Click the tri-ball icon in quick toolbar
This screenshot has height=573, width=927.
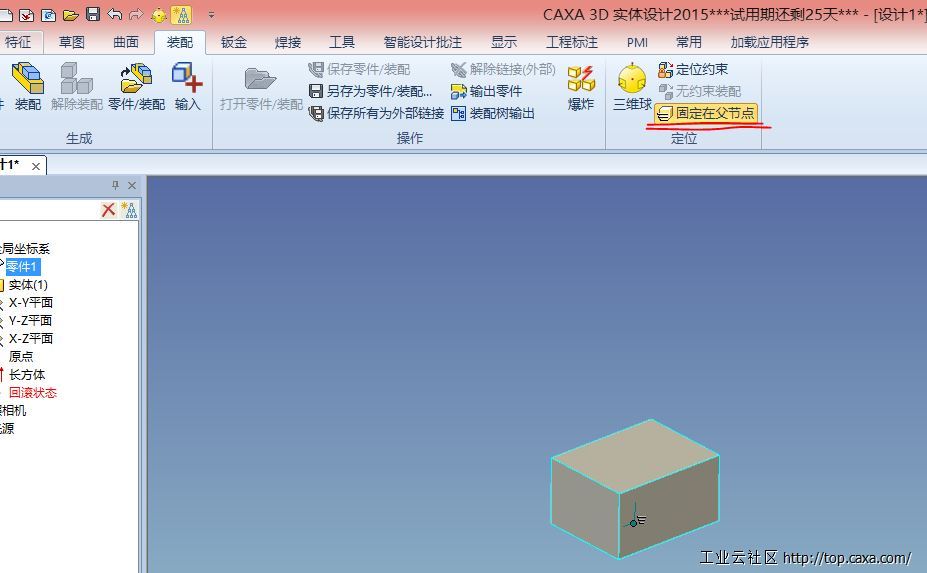coord(158,15)
